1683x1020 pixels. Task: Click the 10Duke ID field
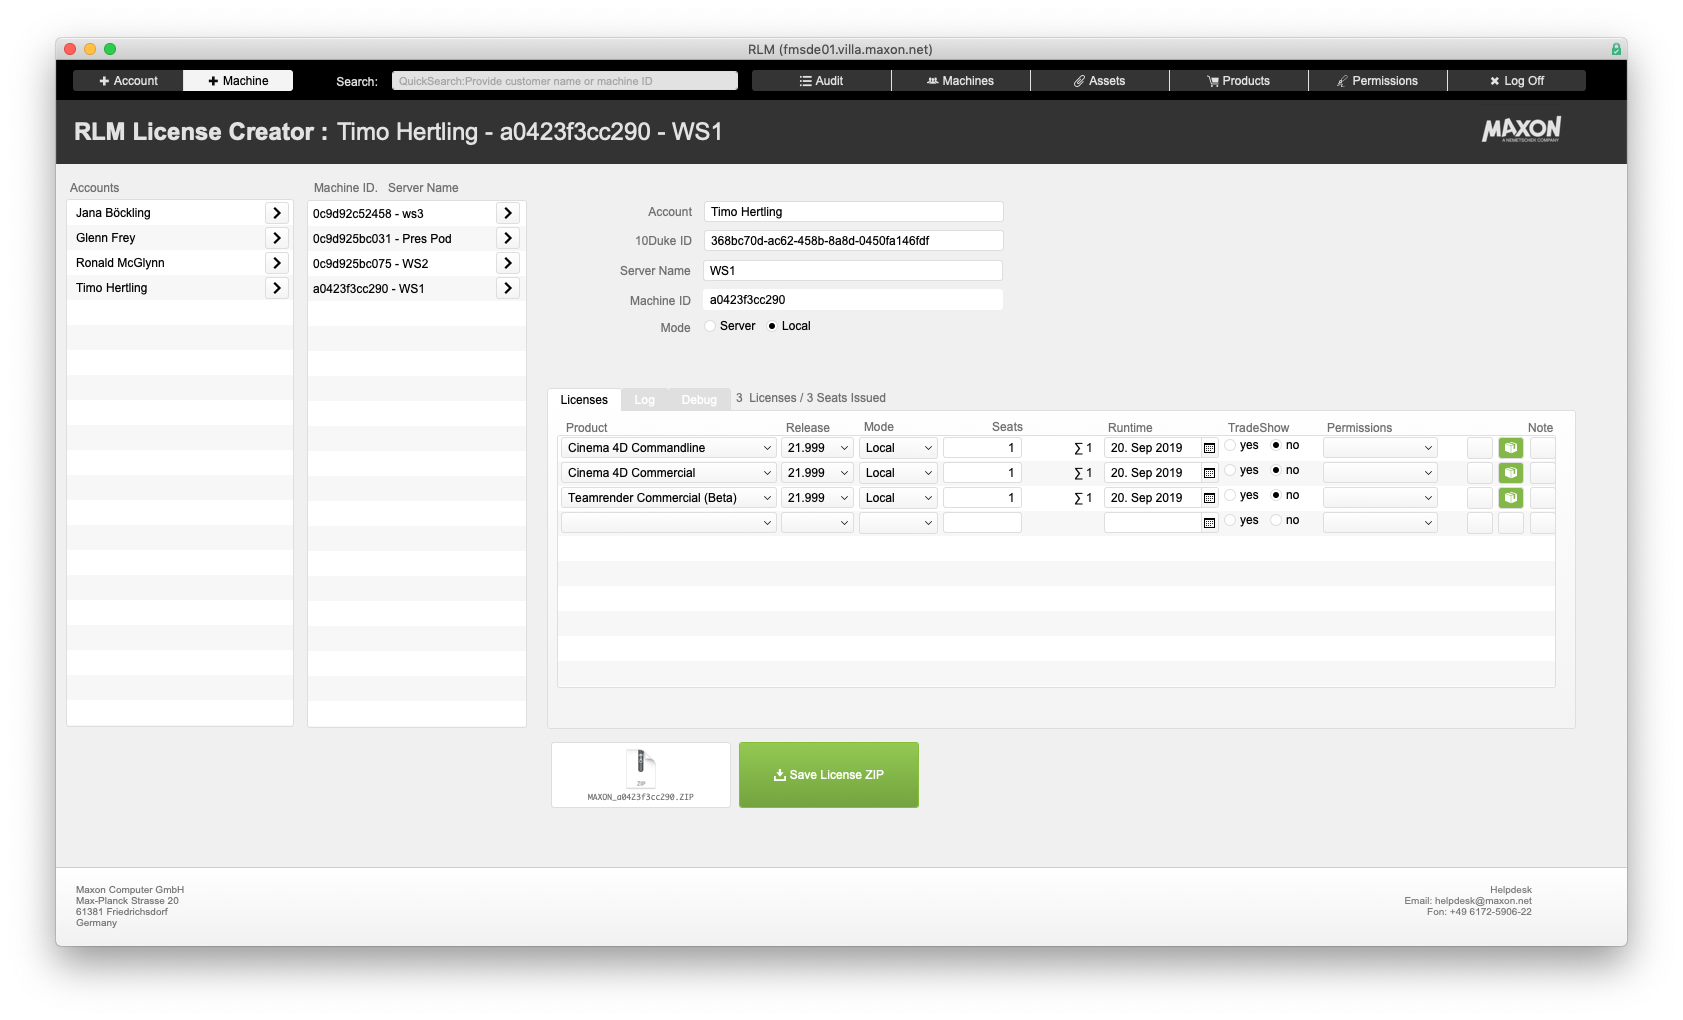tap(853, 241)
